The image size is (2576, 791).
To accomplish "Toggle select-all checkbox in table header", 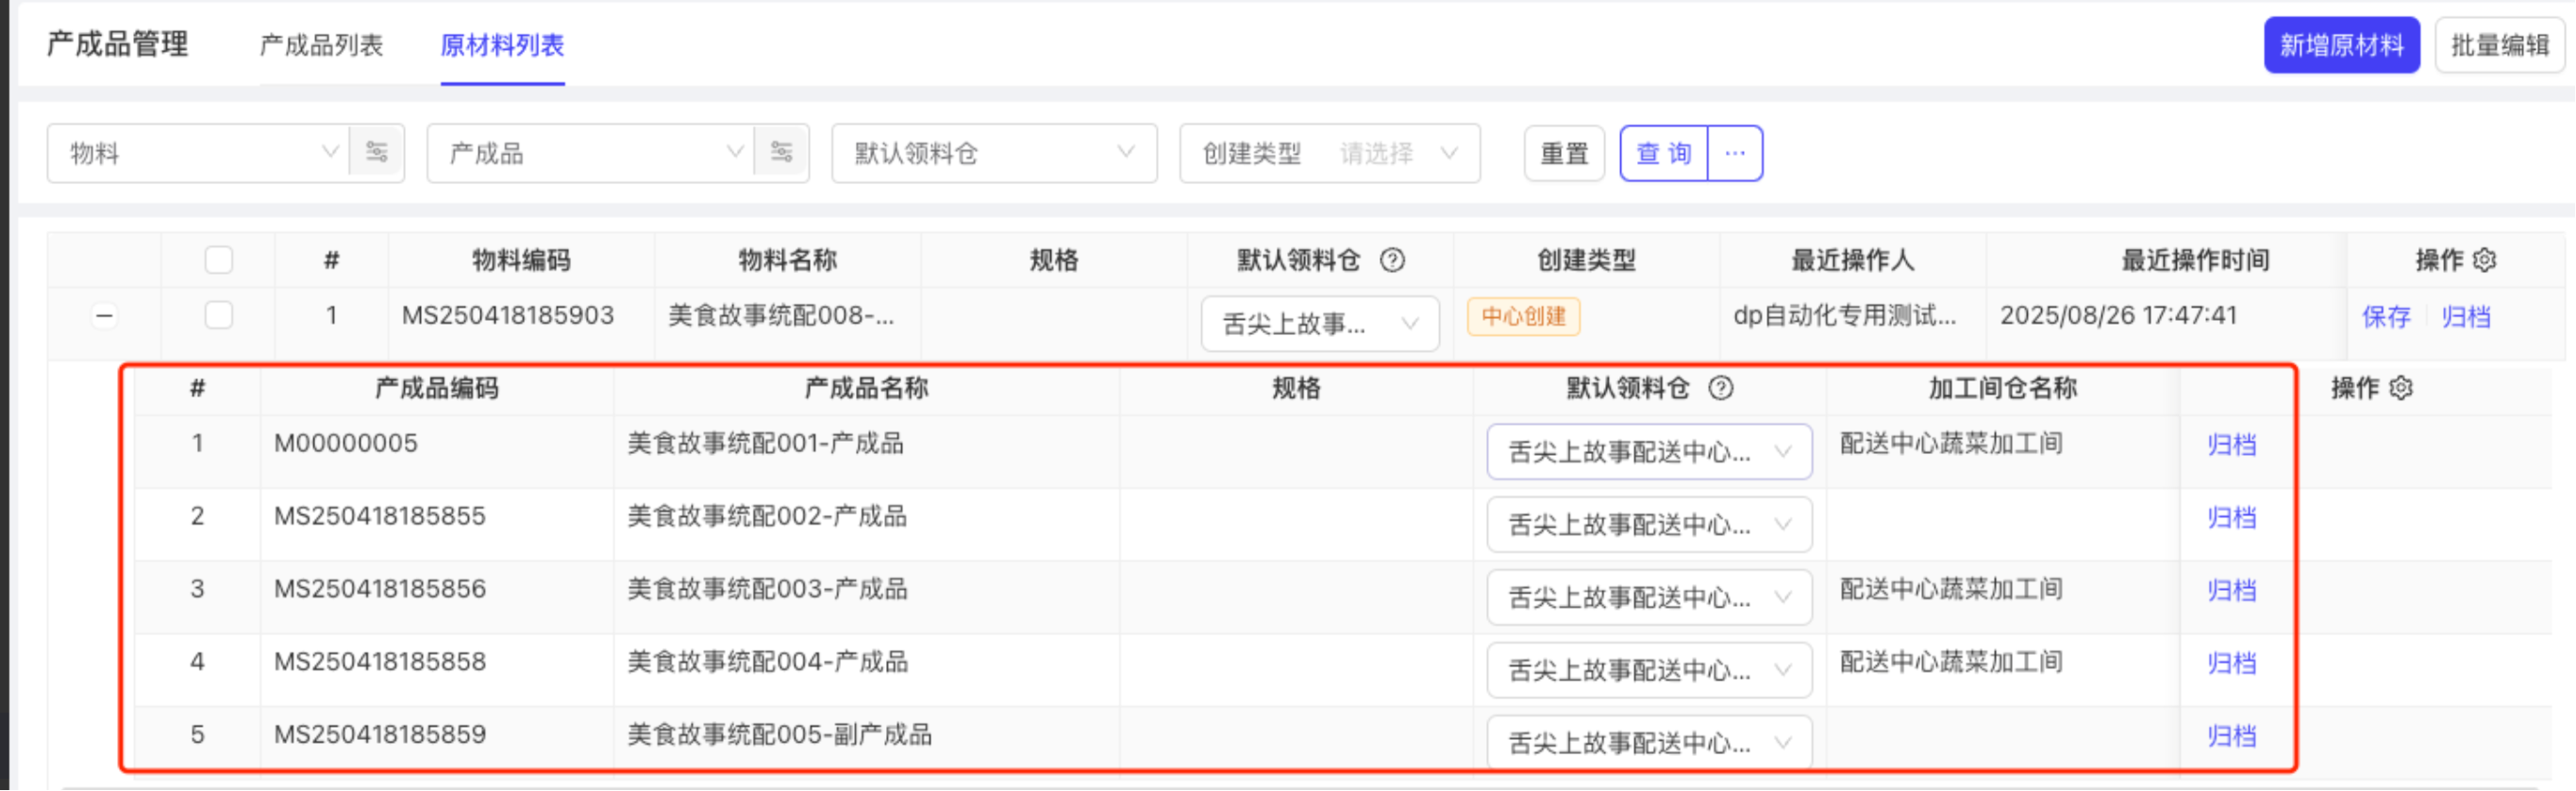I will (x=218, y=260).
